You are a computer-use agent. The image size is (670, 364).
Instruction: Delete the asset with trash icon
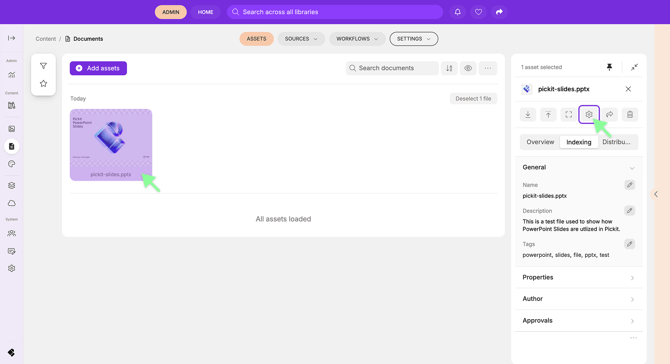click(630, 114)
